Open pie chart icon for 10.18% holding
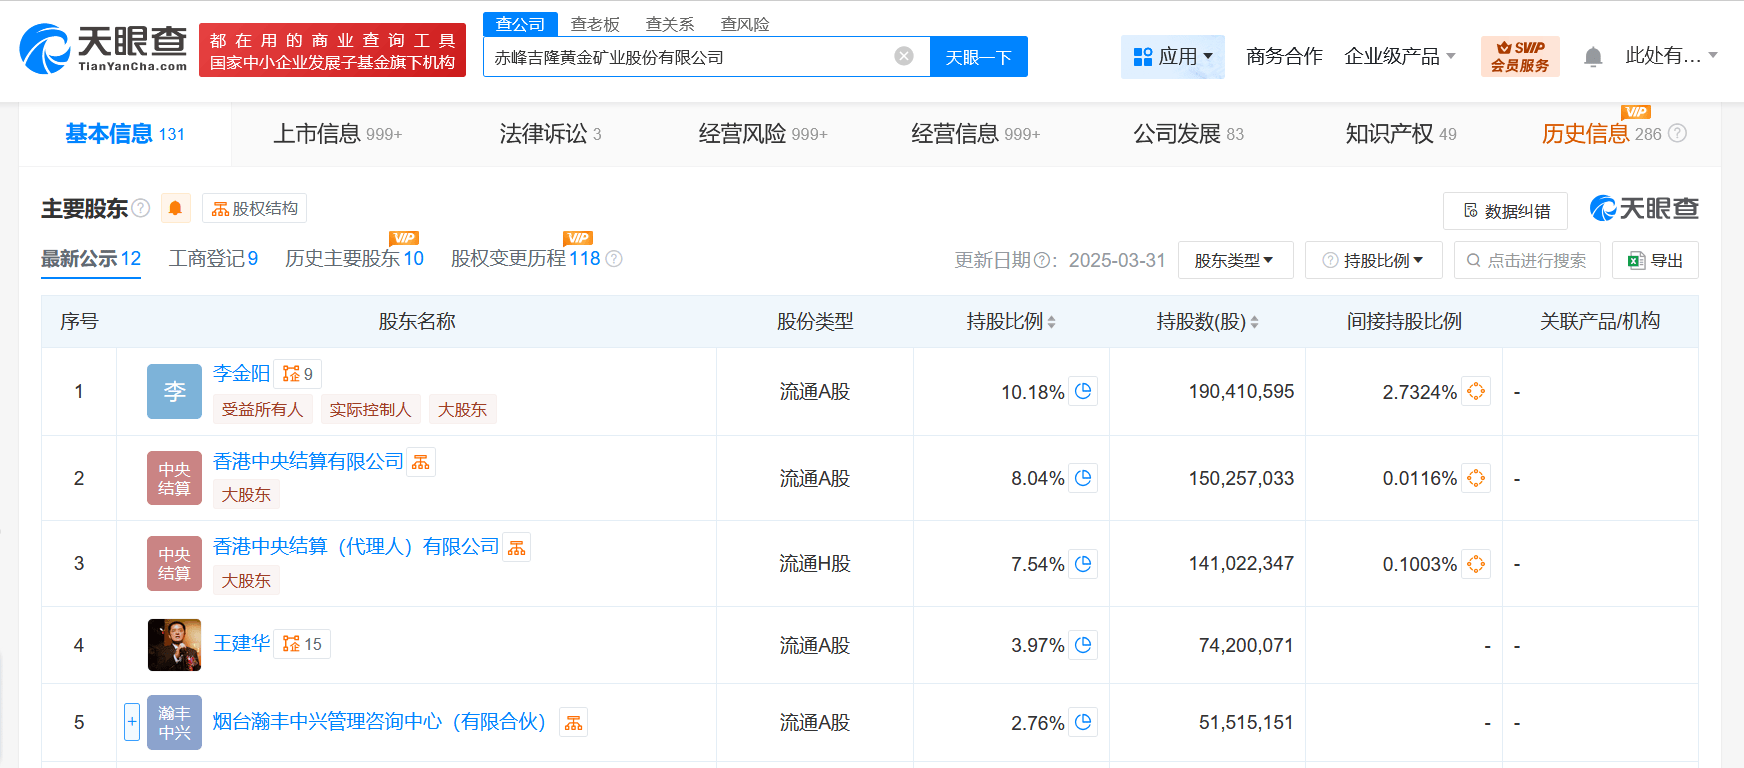The image size is (1744, 768). pyautogui.click(x=1083, y=391)
